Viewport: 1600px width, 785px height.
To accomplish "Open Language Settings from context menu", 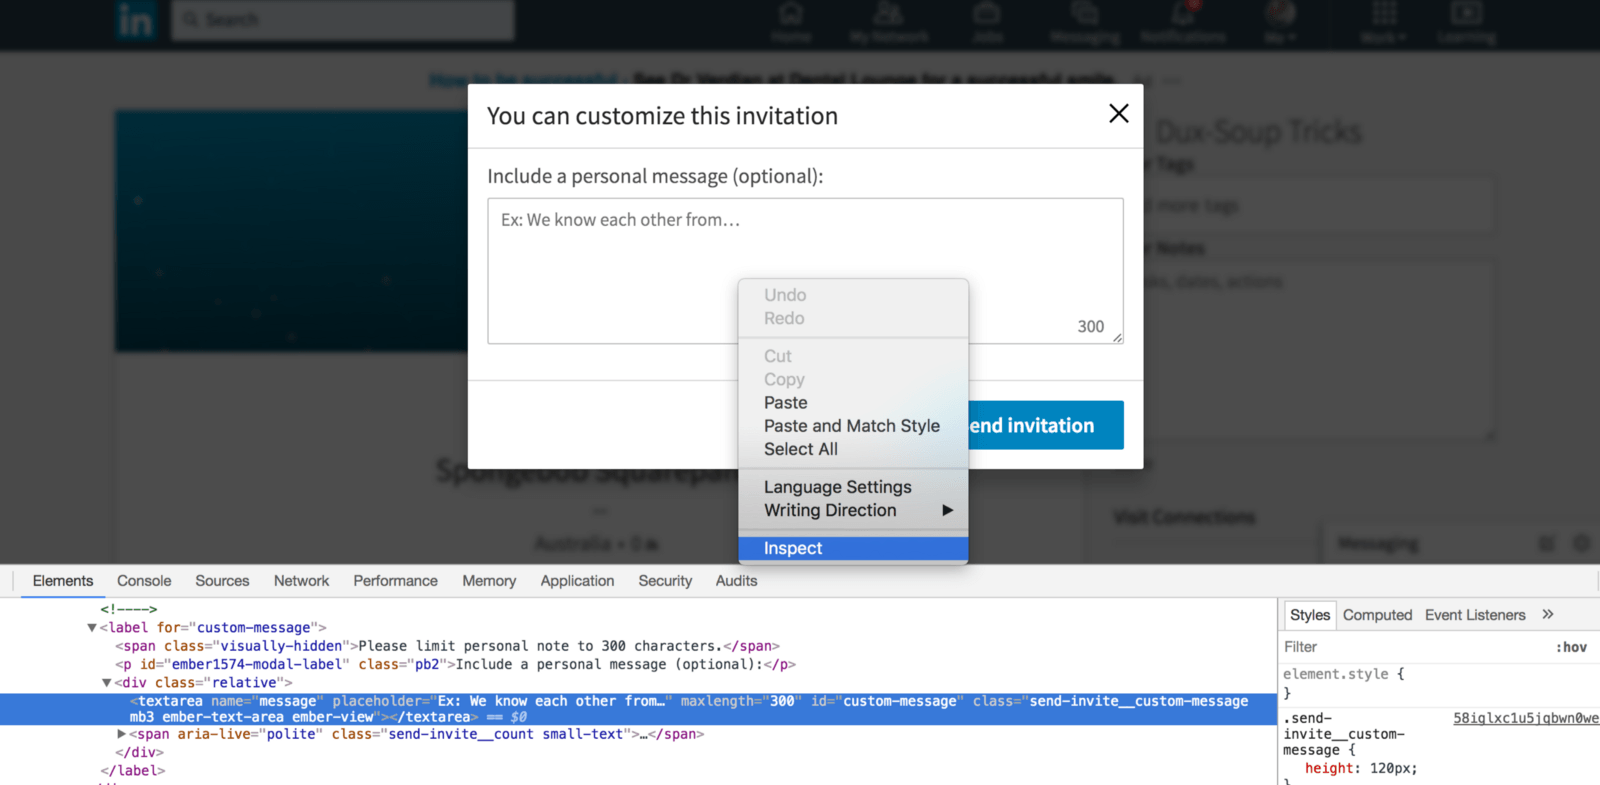I will click(837, 487).
